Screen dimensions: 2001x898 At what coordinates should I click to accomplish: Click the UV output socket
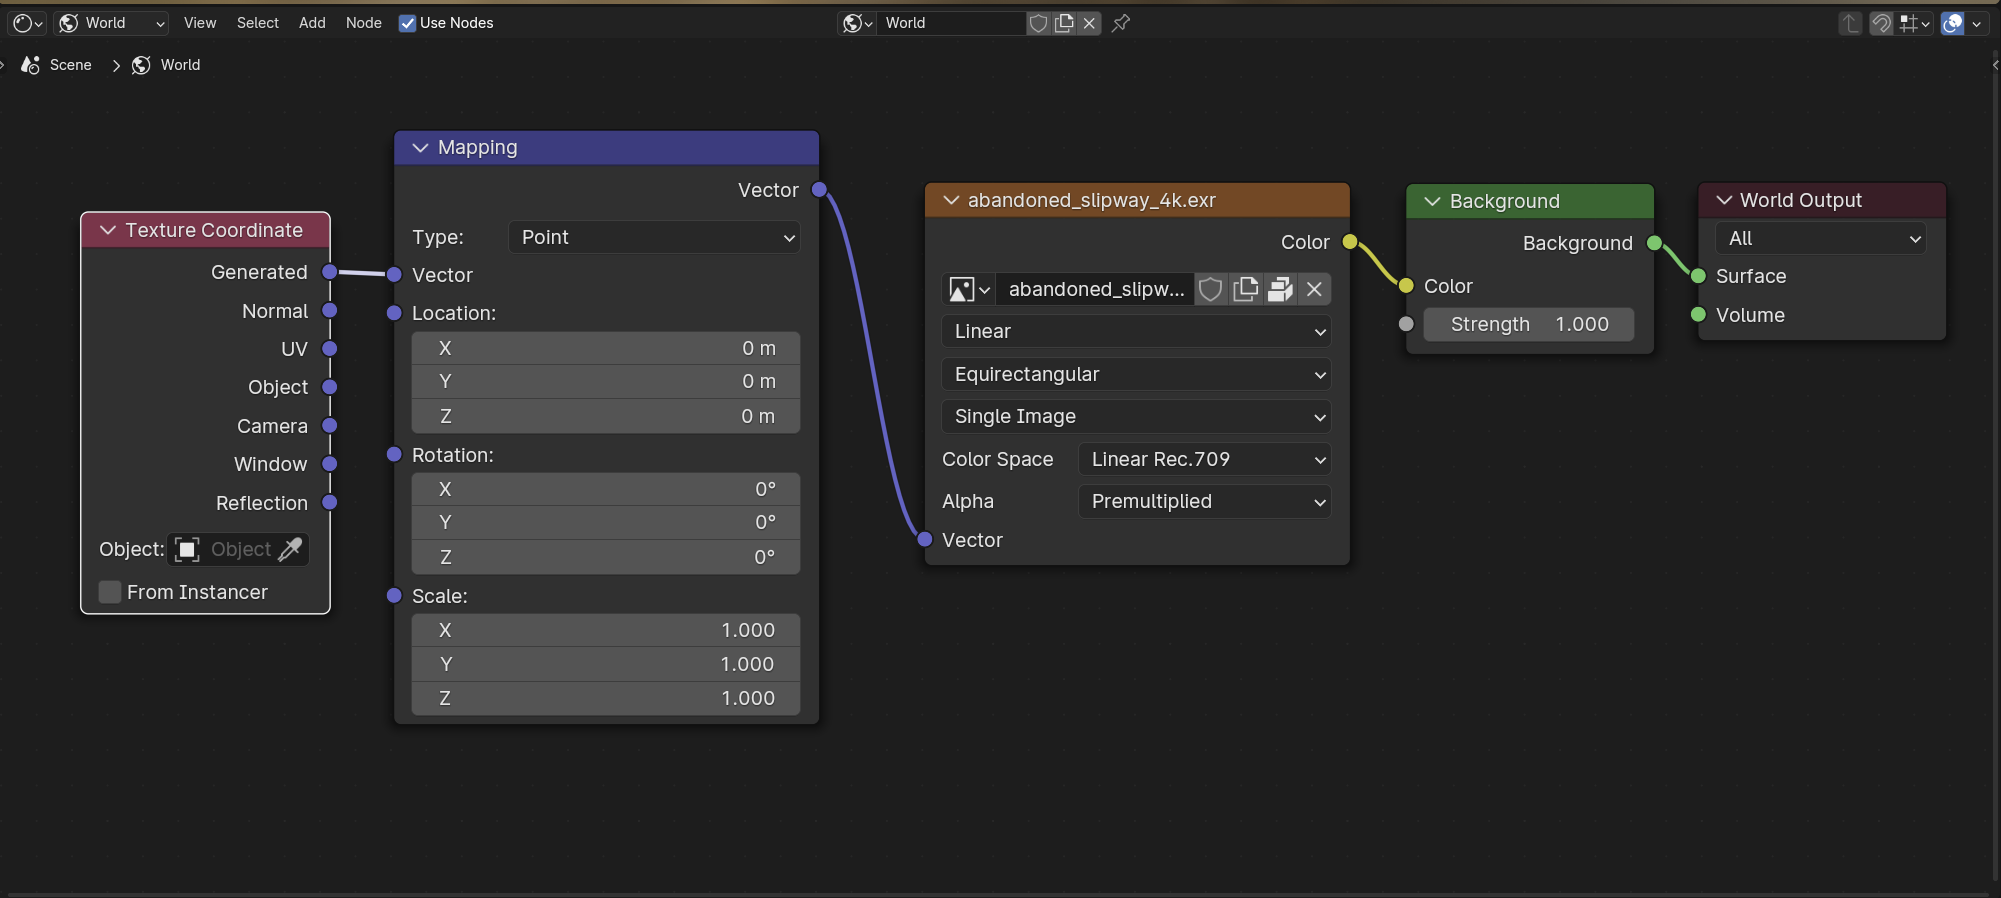[329, 349]
